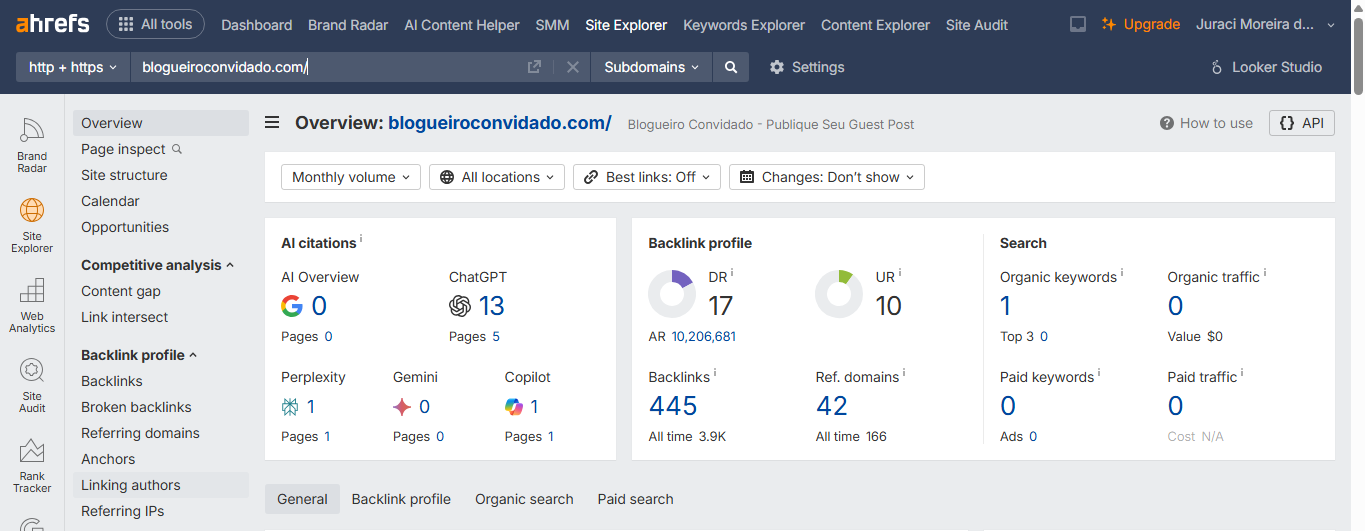Open the Subdomains mode dropdown
Screen dimensions: 1365x531
click(652, 67)
